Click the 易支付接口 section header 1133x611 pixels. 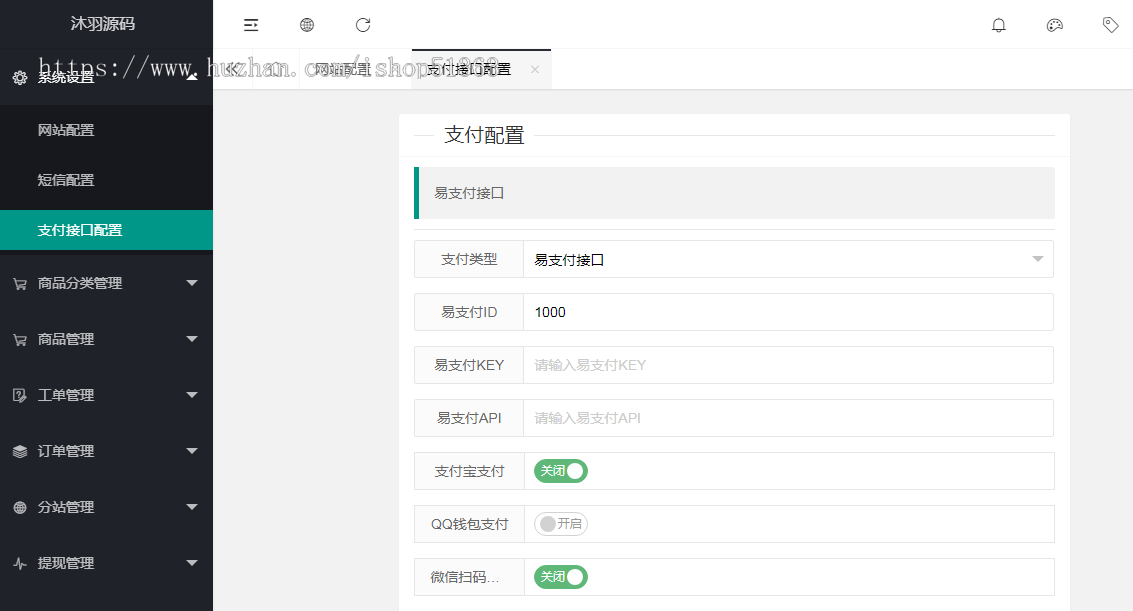point(734,193)
